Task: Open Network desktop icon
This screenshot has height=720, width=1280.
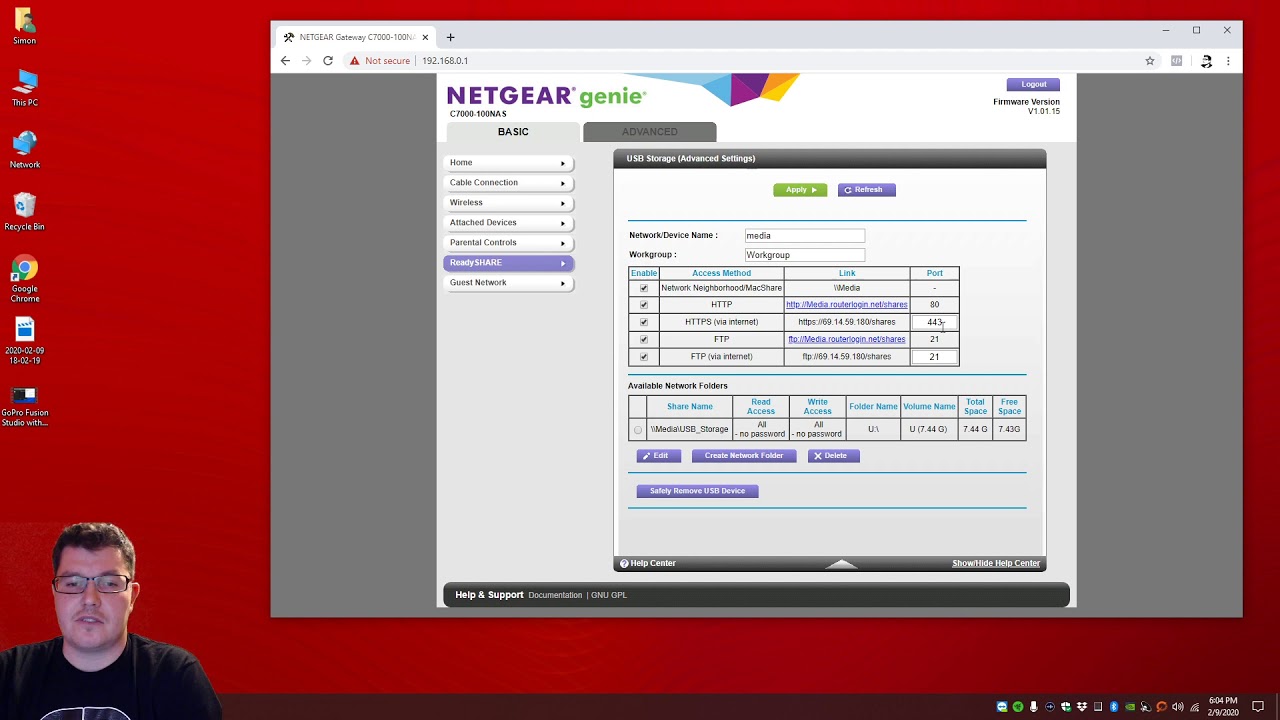Action: [x=25, y=150]
